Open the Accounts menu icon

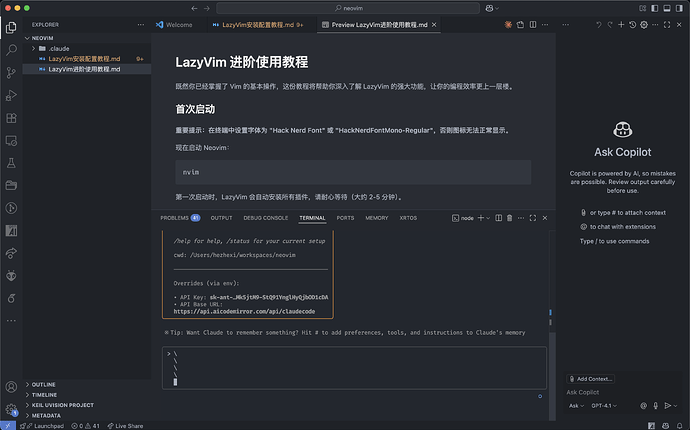[11, 387]
